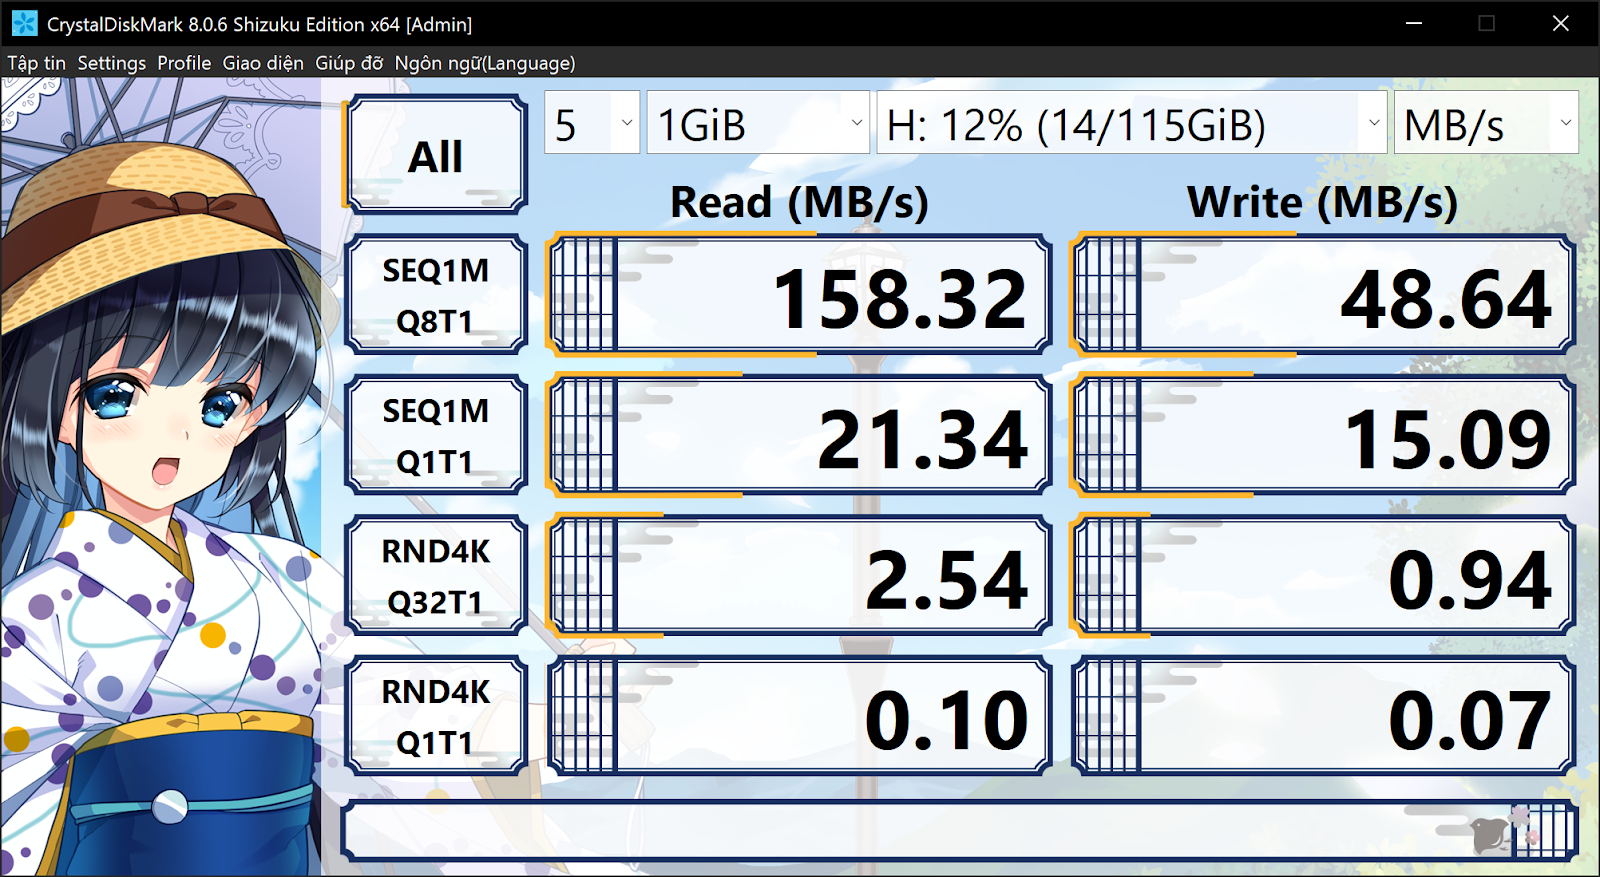Image resolution: width=1600 pixels, height=877 pixels.
Task: Select the 15.09 write result
Action: (x=1323, y=435)
